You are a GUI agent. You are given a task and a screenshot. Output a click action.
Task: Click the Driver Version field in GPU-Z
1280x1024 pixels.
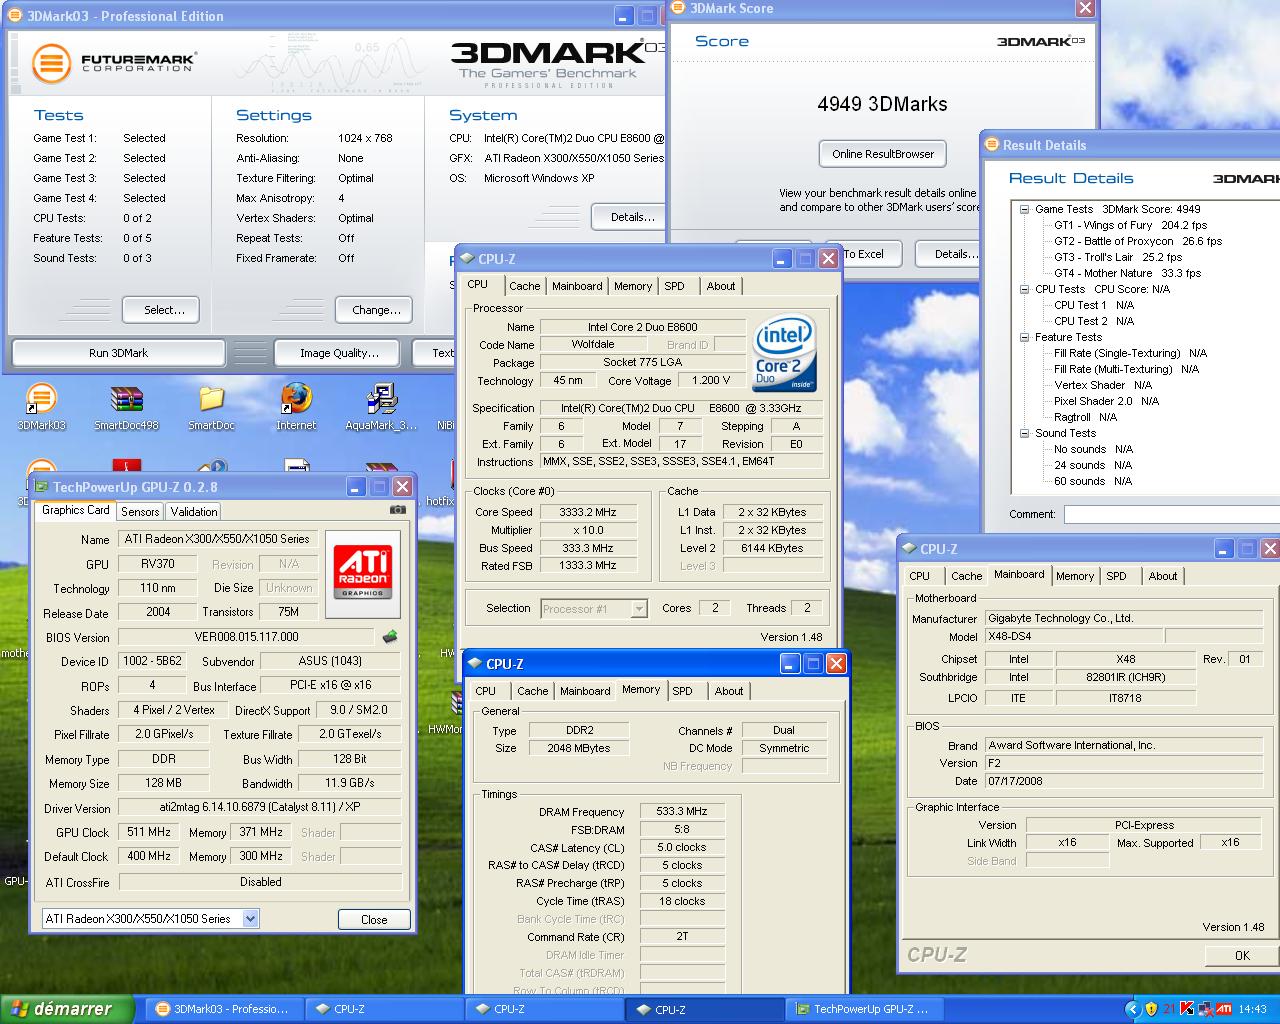click(260, 808)
